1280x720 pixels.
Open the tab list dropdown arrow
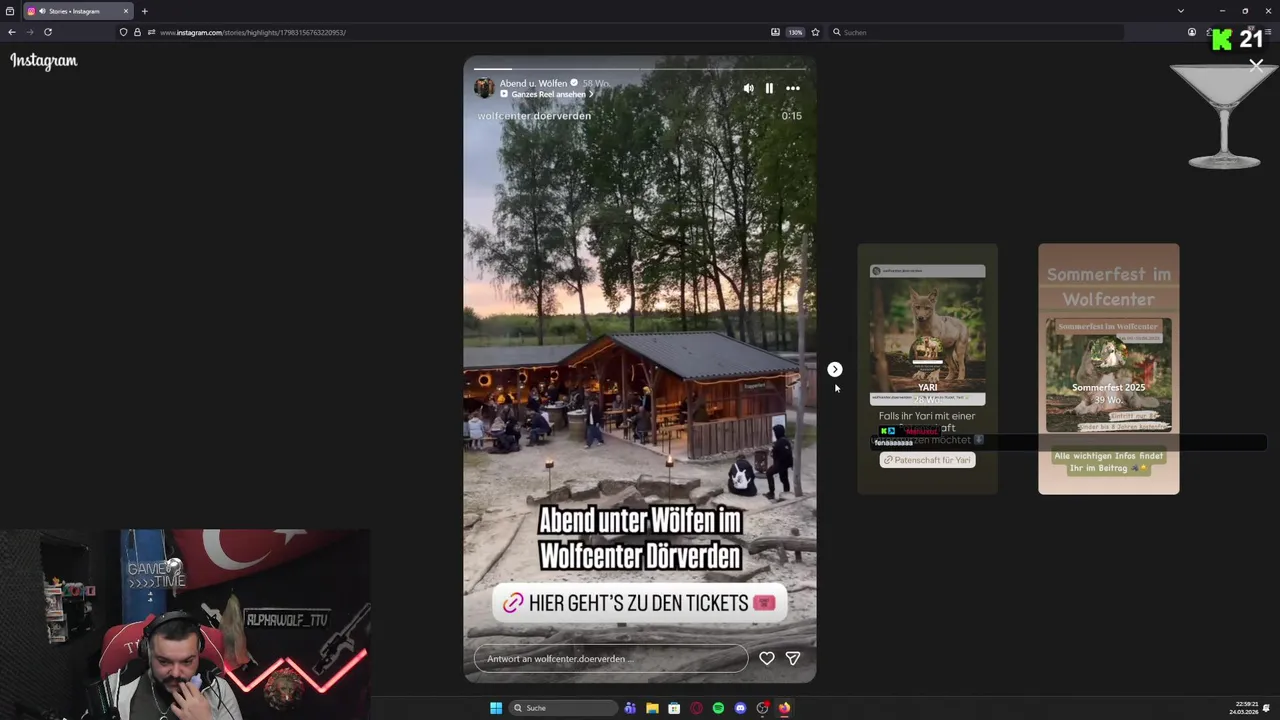[x=1180, y=11]
